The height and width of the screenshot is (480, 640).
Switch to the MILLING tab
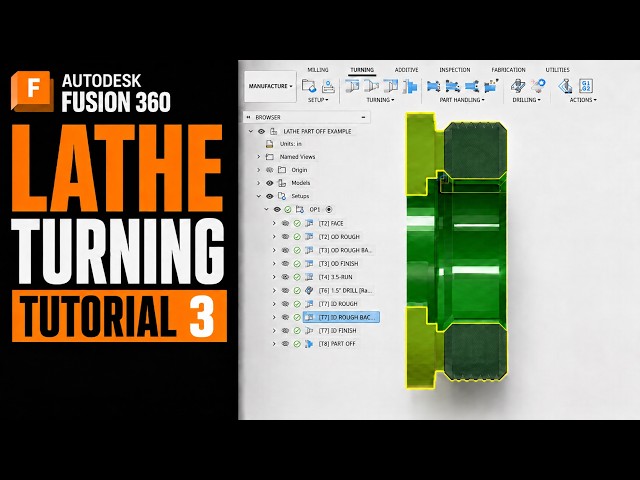click(x=318, y=70)
